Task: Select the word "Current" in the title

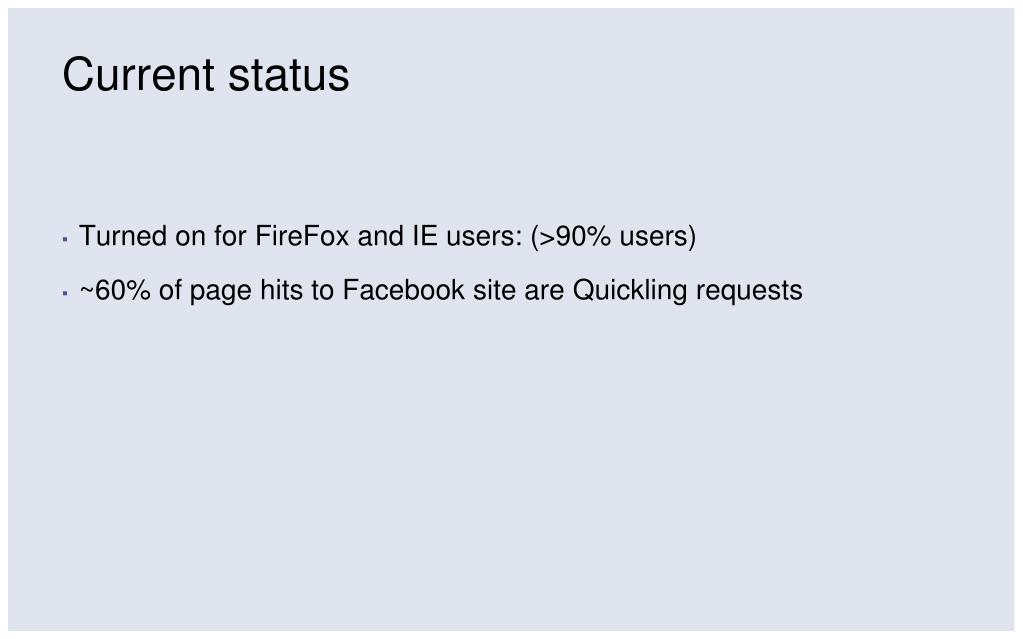Action: coord(138,74)
